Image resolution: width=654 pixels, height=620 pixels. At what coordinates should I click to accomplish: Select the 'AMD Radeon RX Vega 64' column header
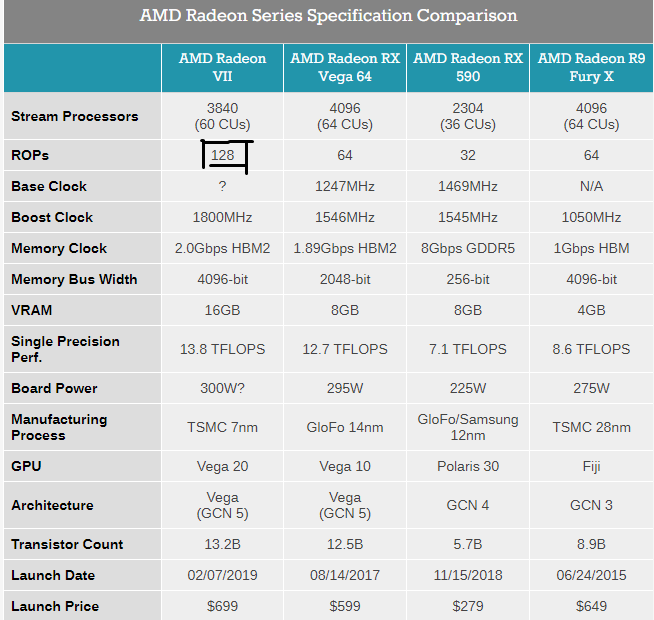pyautogui.click(x=345, y=67)
